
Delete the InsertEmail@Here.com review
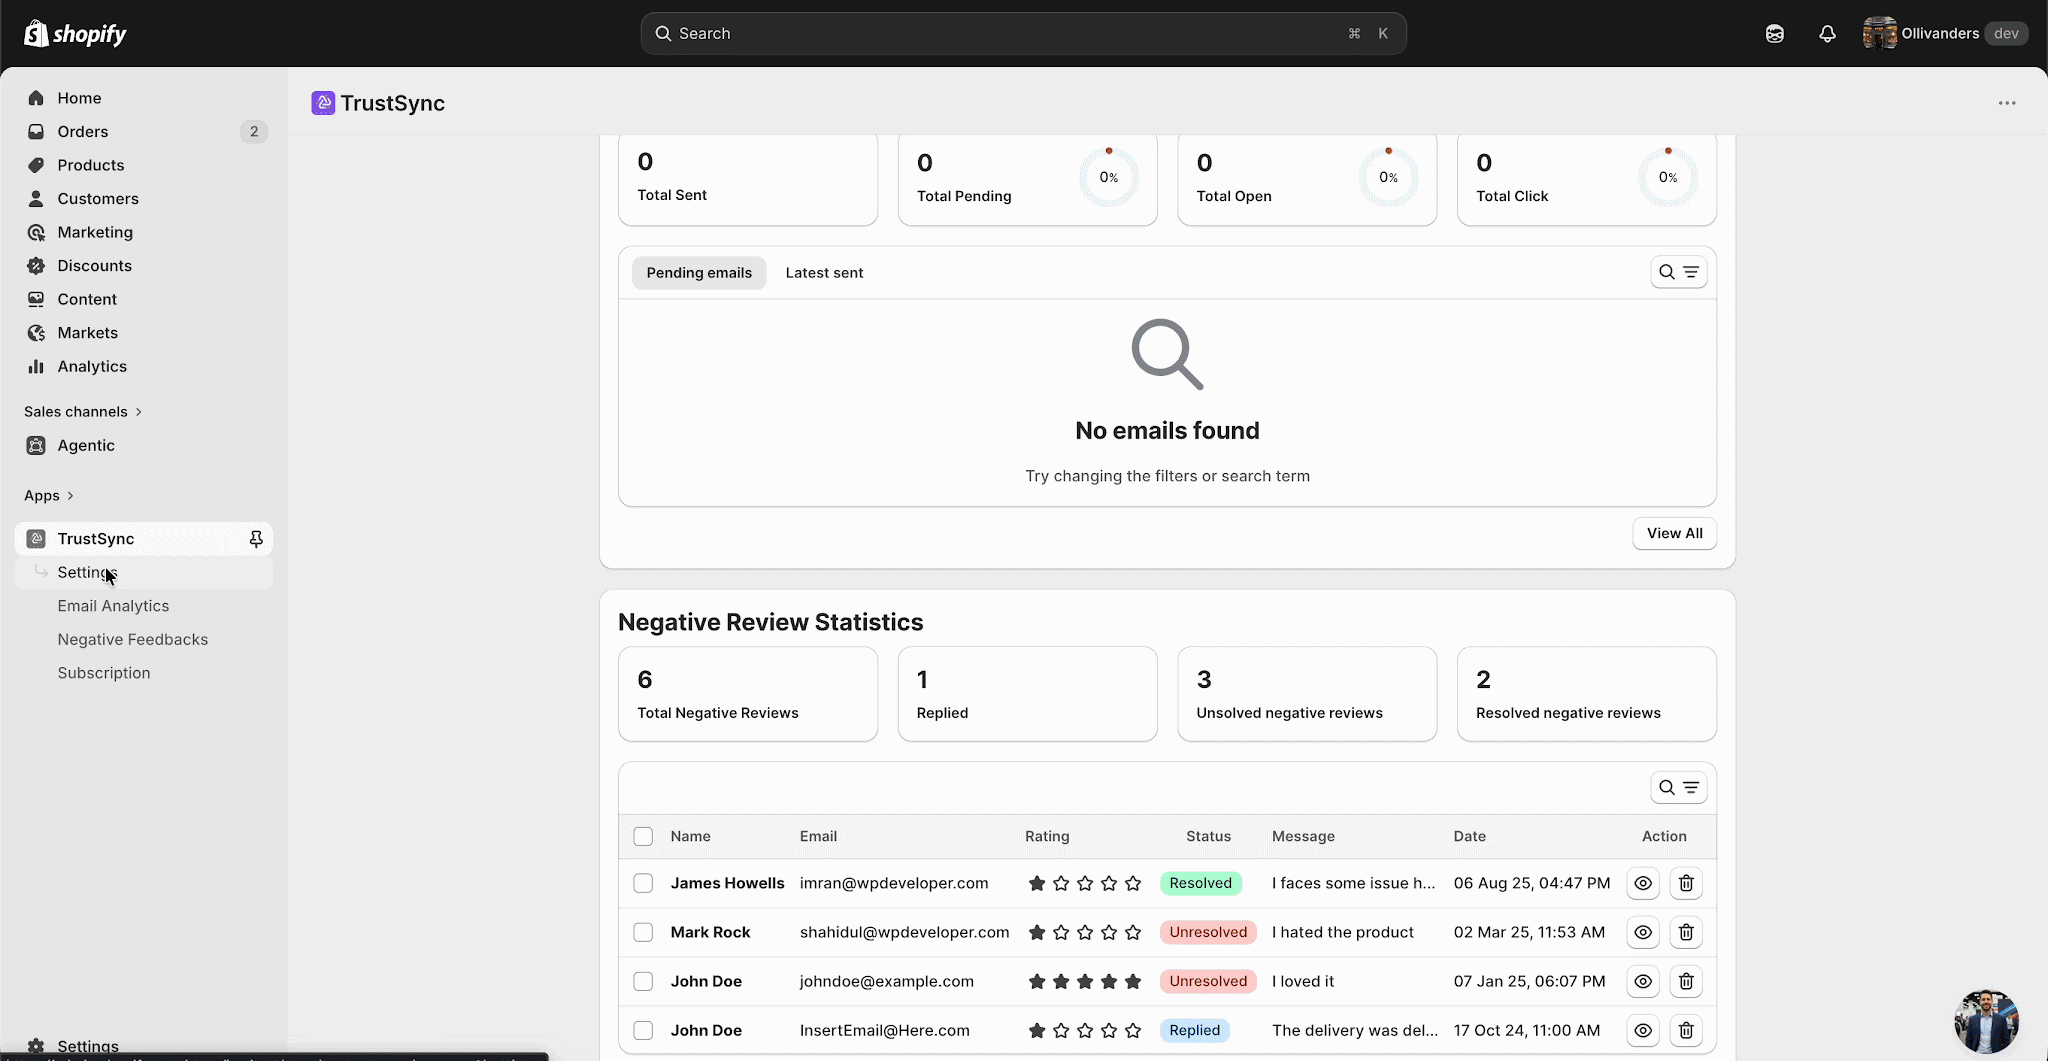click(1686, 1030)
